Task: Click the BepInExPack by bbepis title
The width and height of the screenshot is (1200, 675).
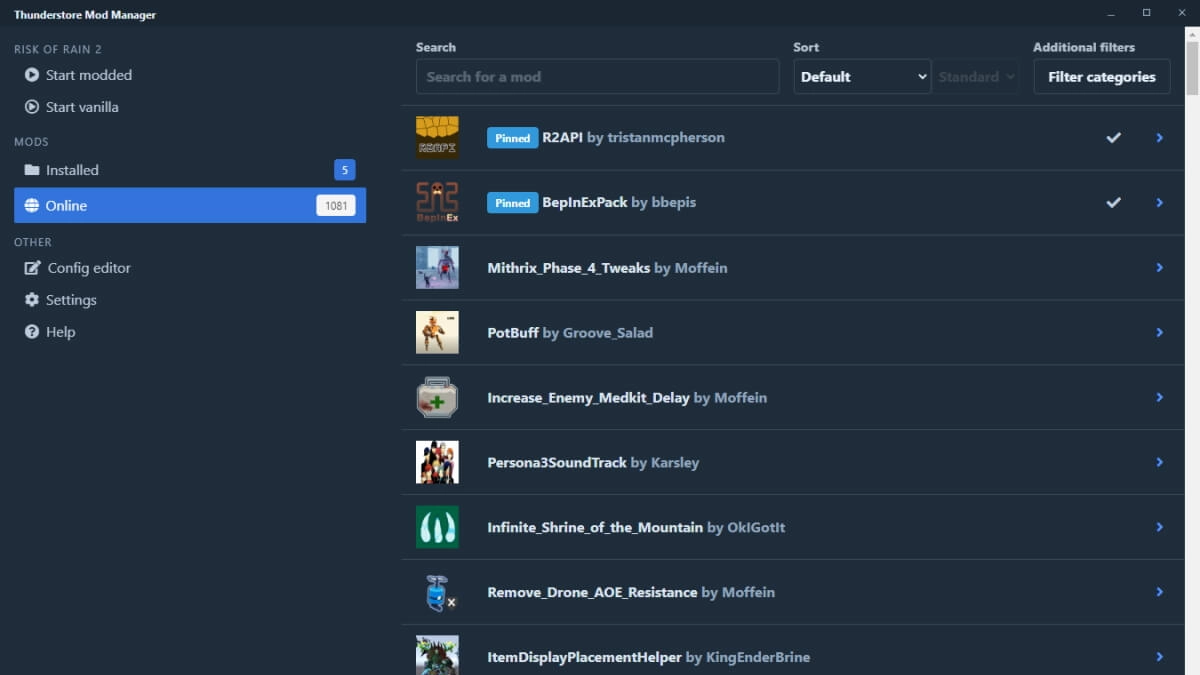Action: (x=619, y=202)
